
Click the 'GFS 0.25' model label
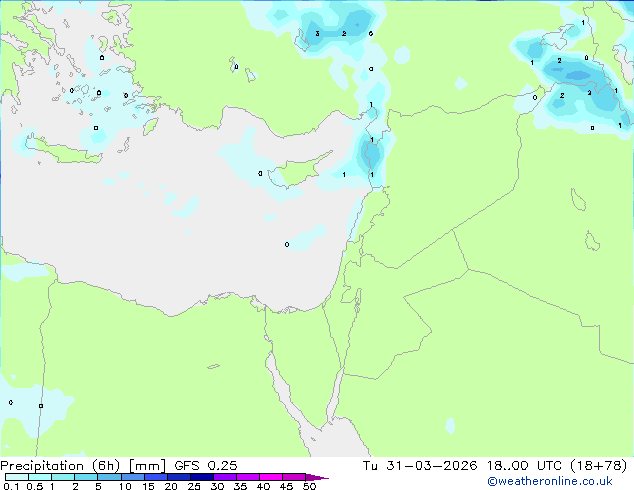tap(205, 466)
